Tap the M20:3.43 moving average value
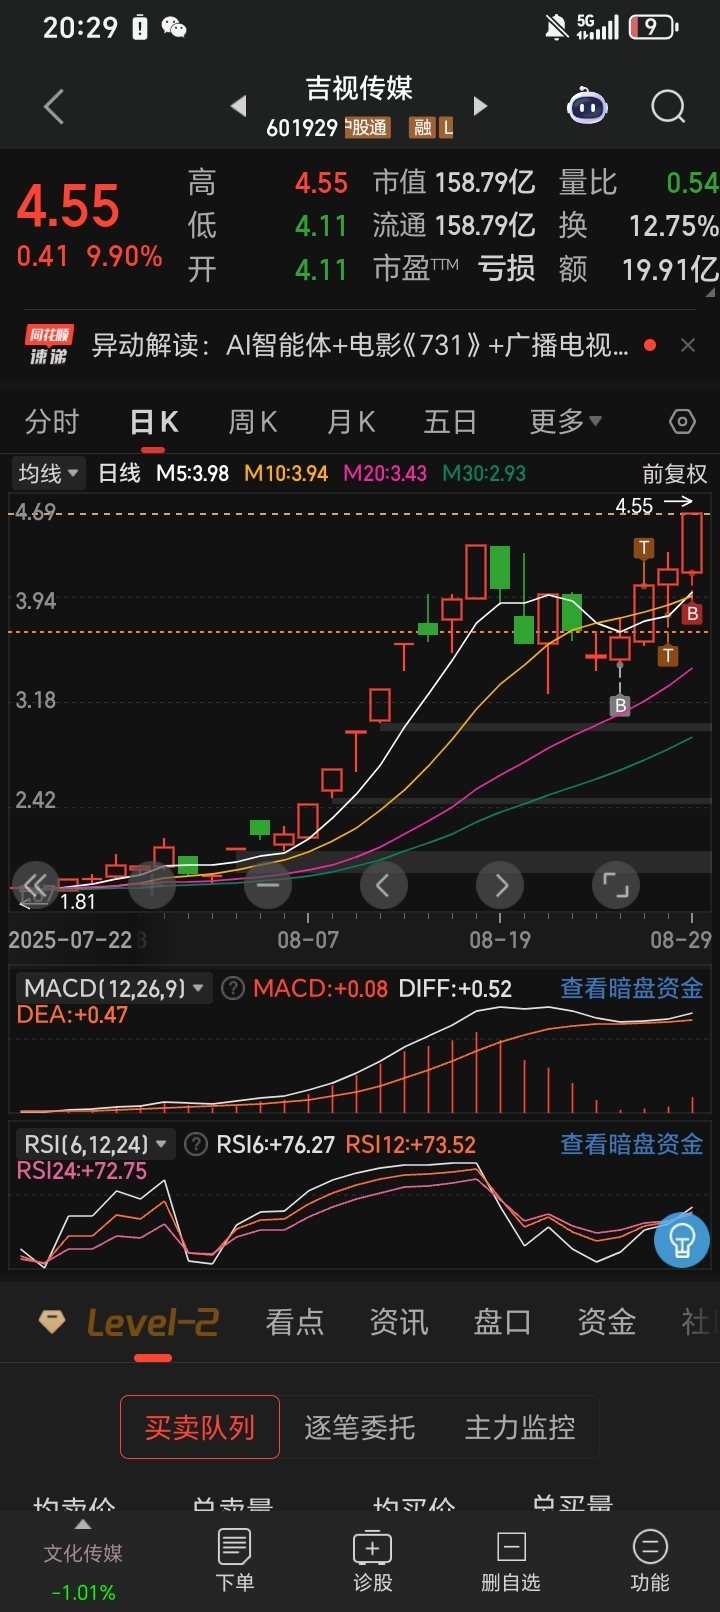The height and width of the screenshot is (1612, 720). [x=385, y=473]
